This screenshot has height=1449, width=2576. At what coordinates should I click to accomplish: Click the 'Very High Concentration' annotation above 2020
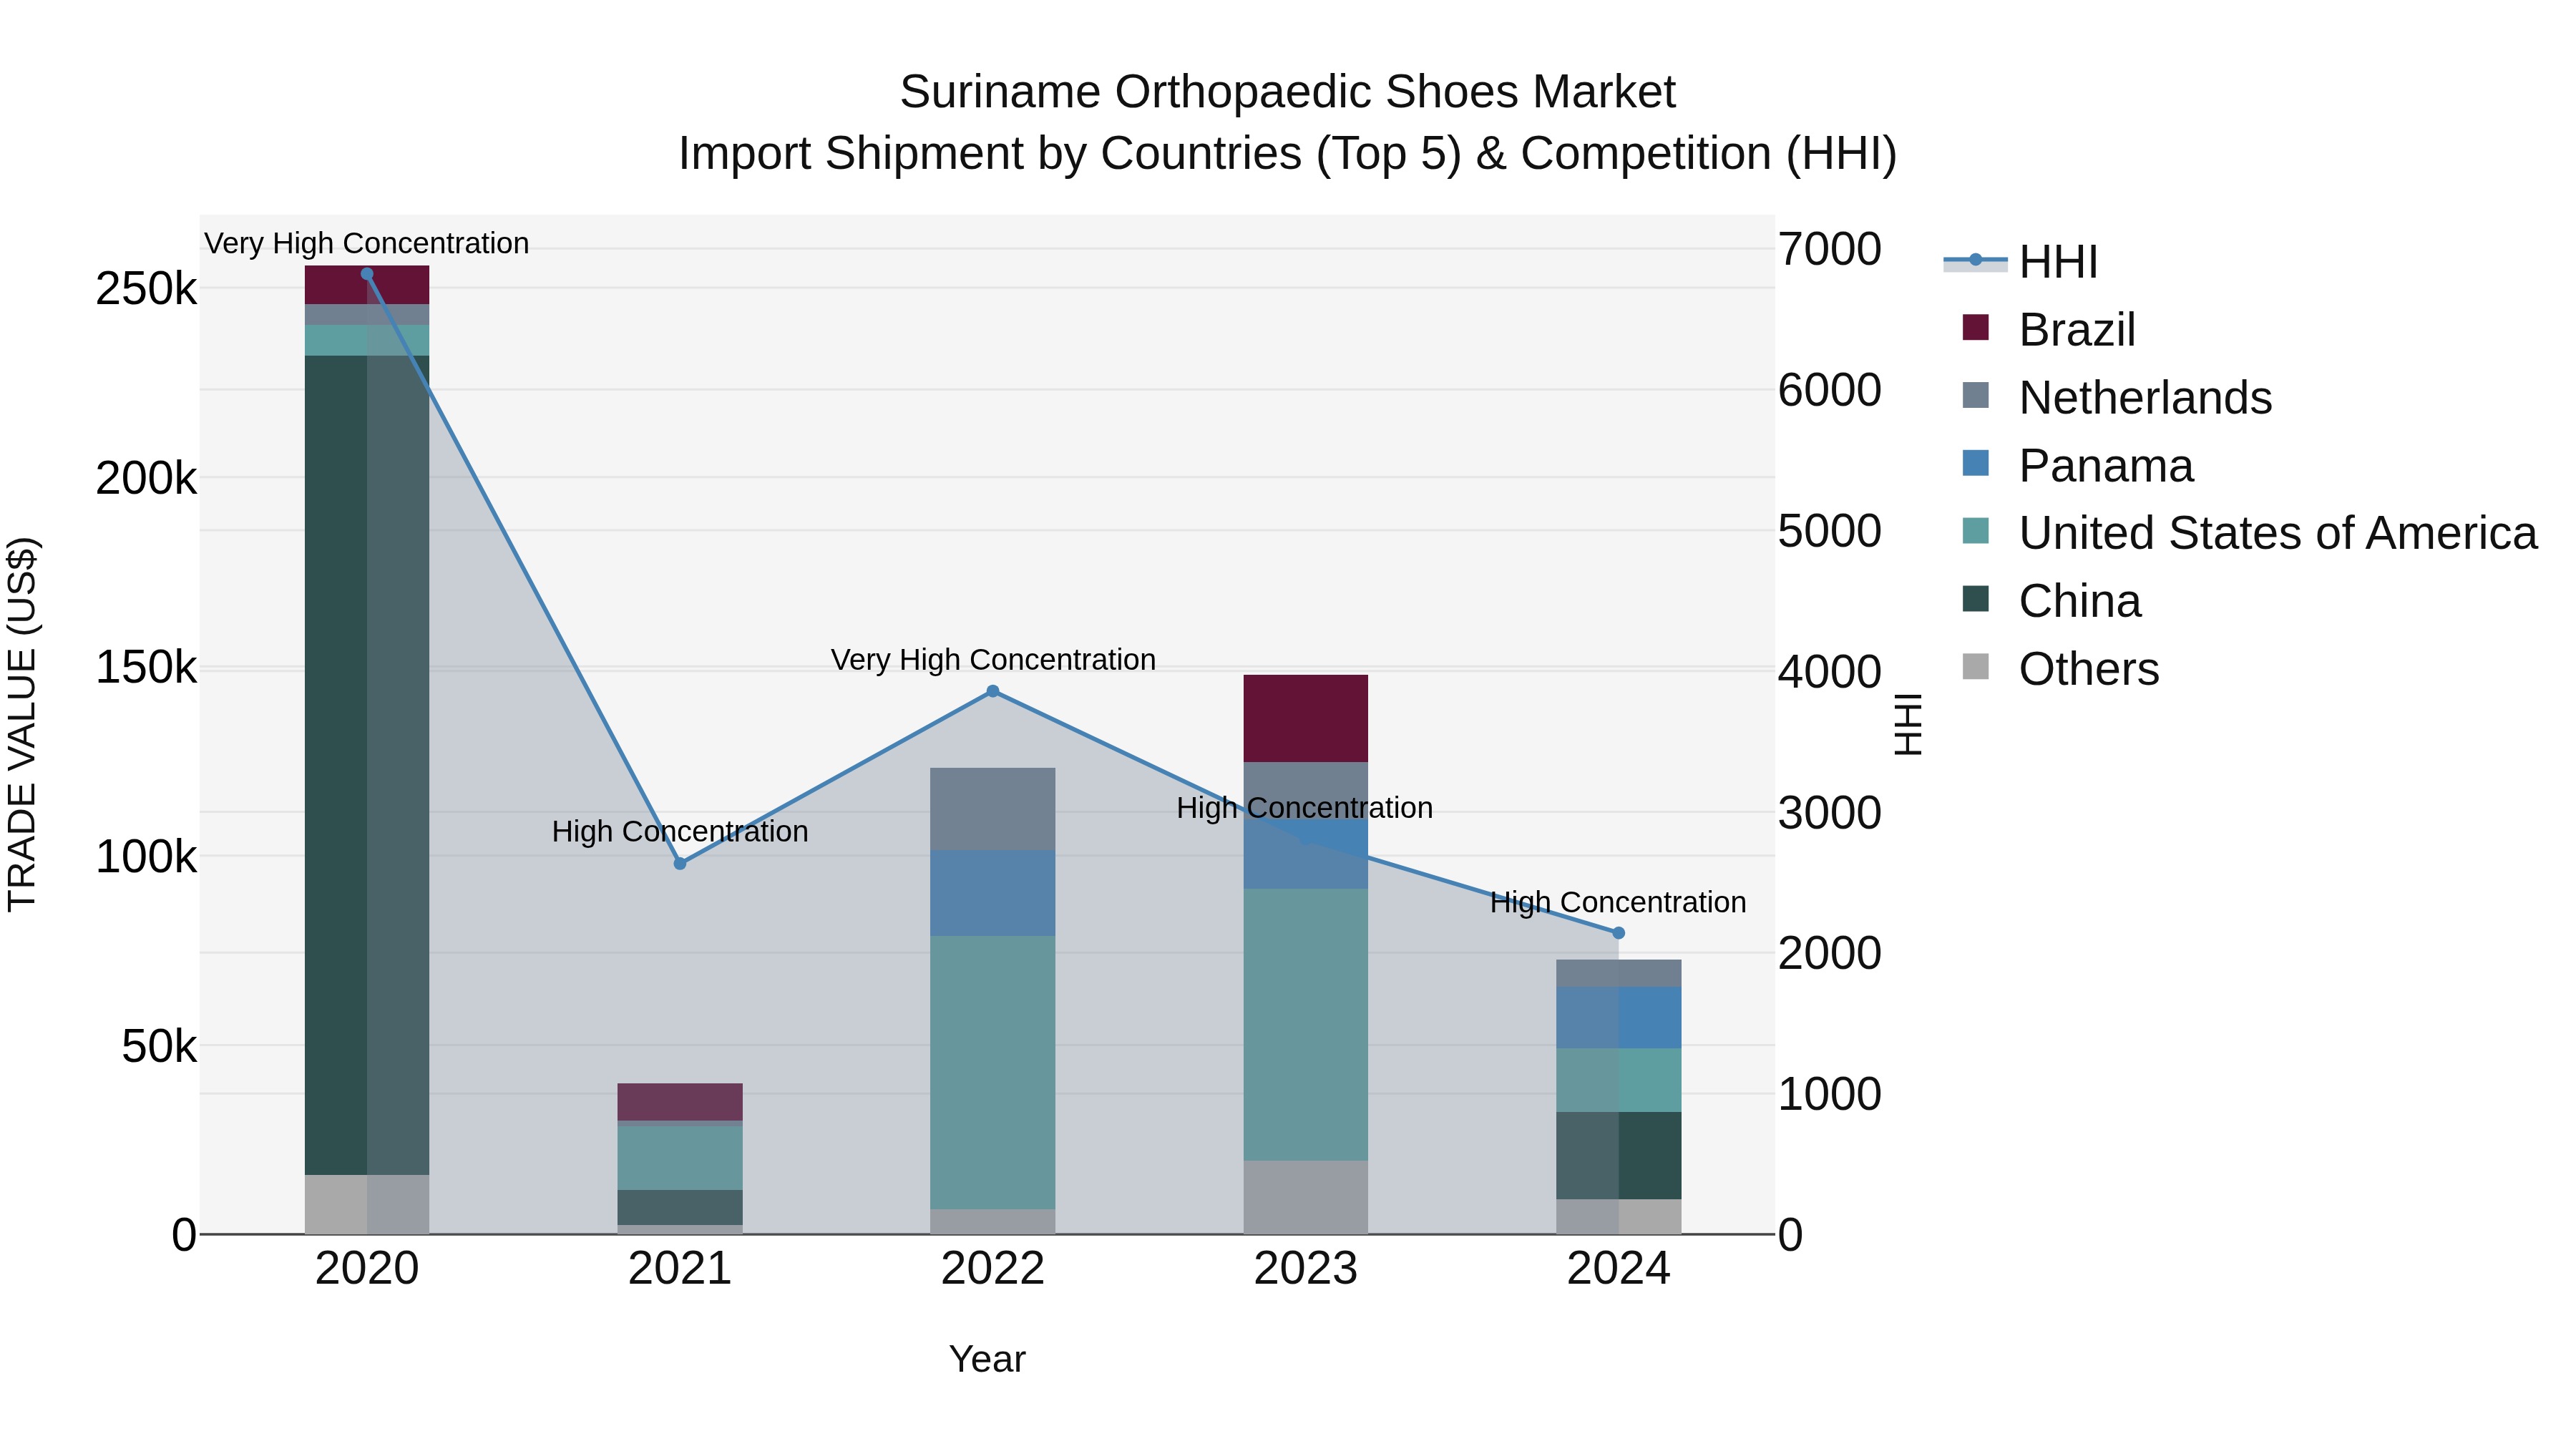[367, 244]
